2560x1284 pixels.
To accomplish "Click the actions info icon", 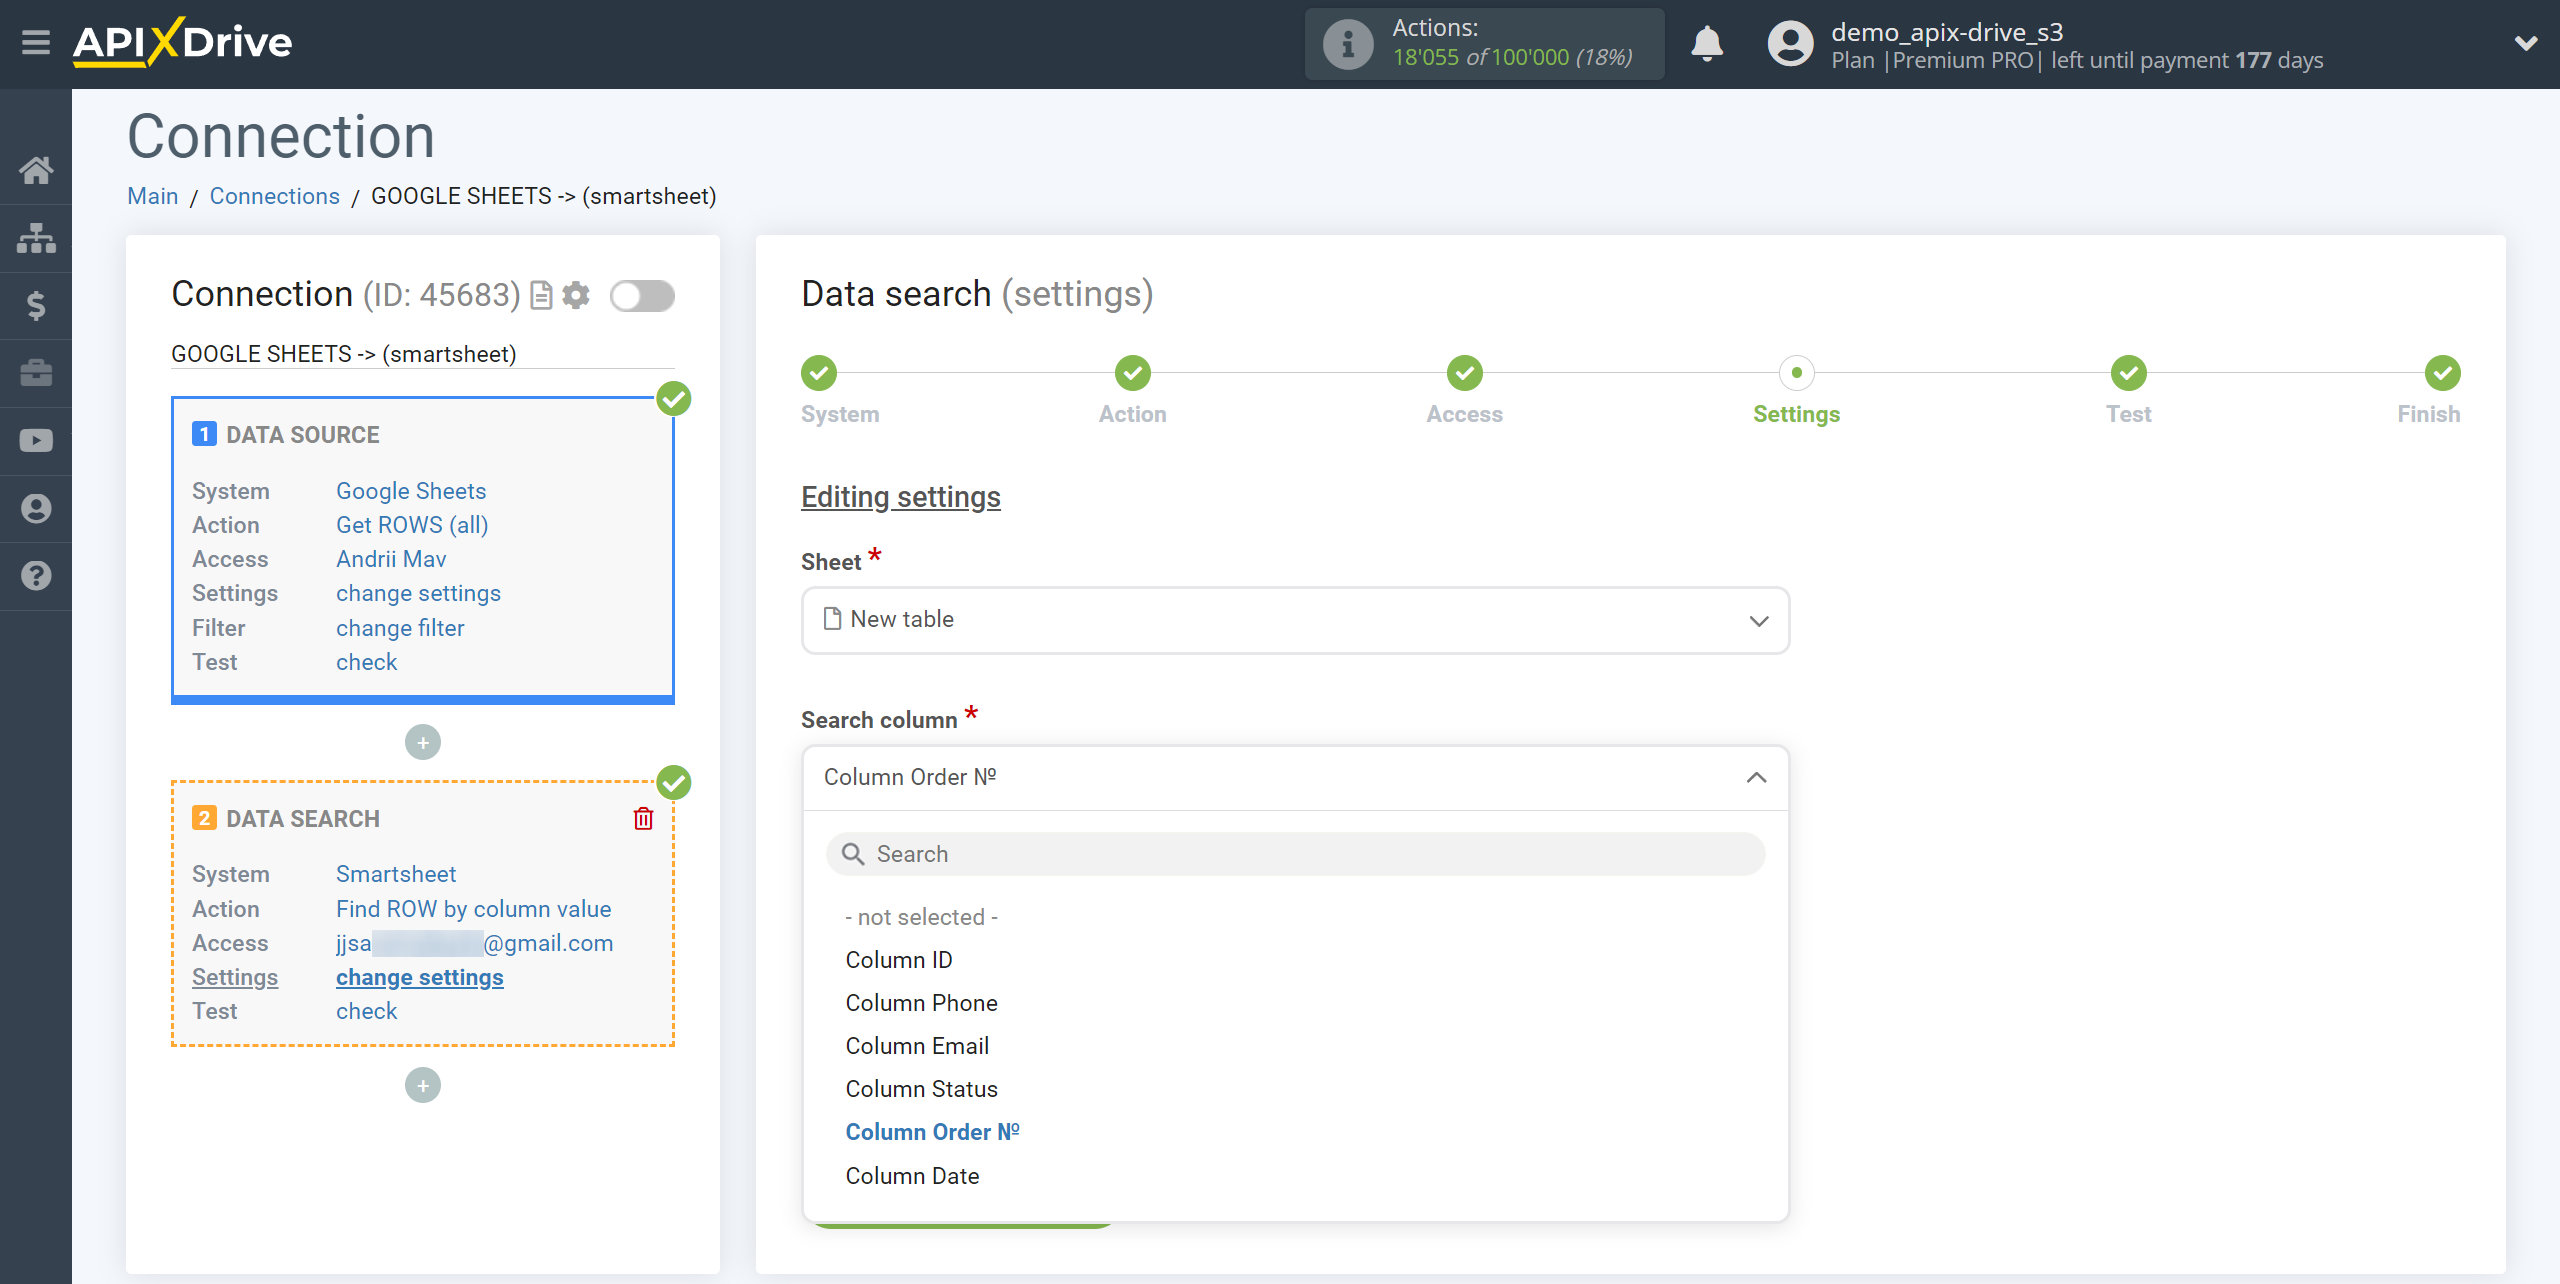I will pos(1347,44).
